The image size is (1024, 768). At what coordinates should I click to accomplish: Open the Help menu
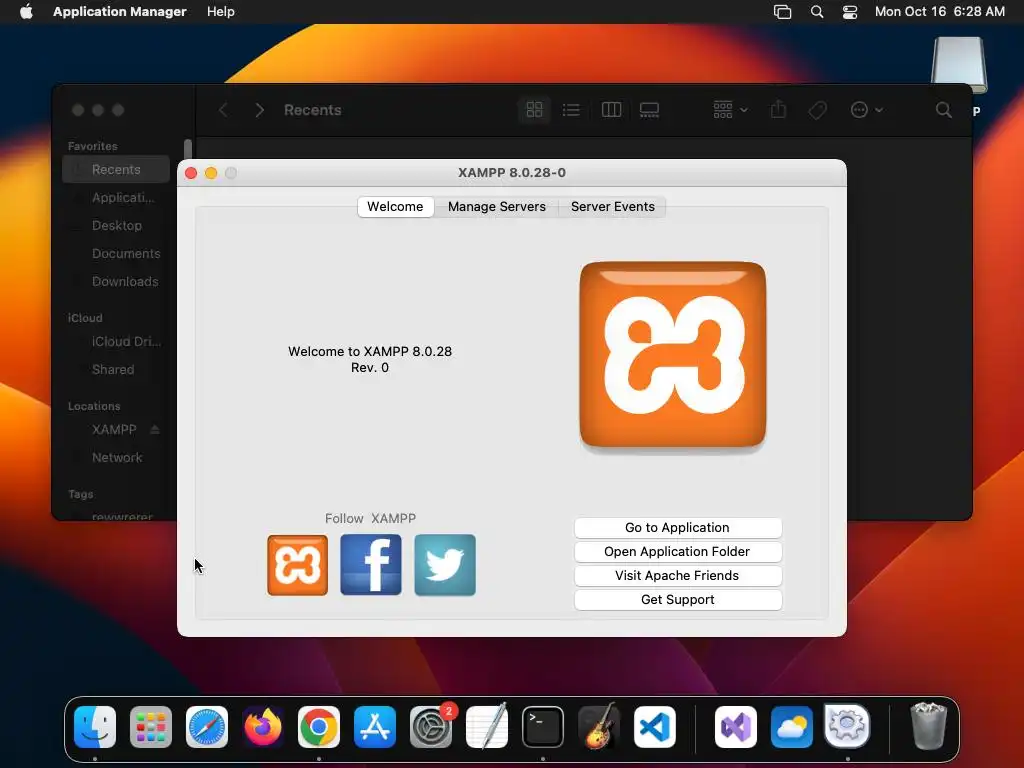[x=221, y=12]
